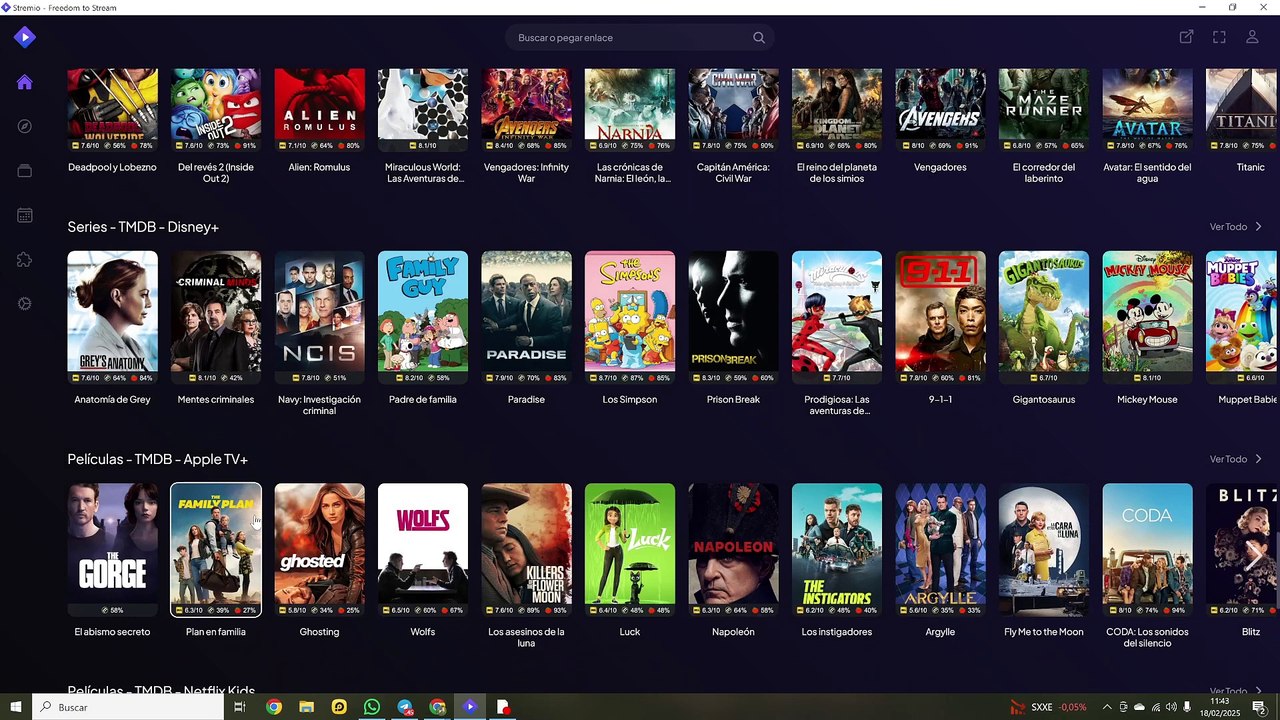Image resolution: width=1280 pixels, height=720 pixels.
Task: Click the "Mentes criminales" title
Action: [x=216, y=399]
